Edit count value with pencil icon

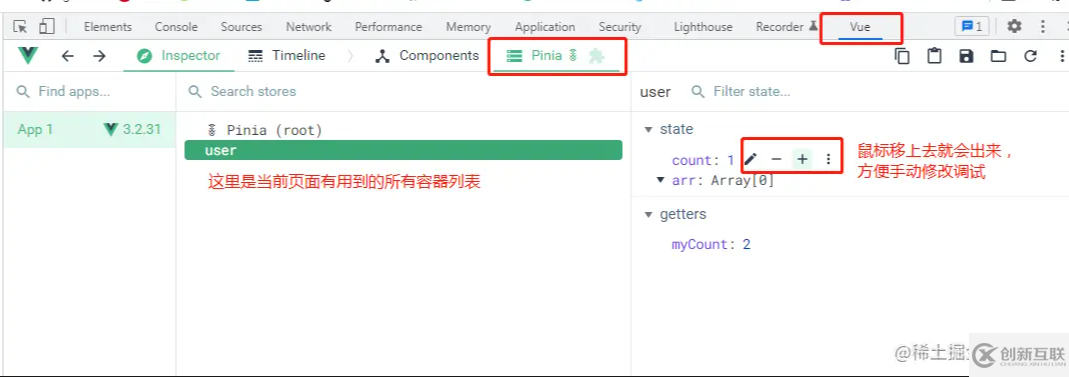[x=750, y=159]
